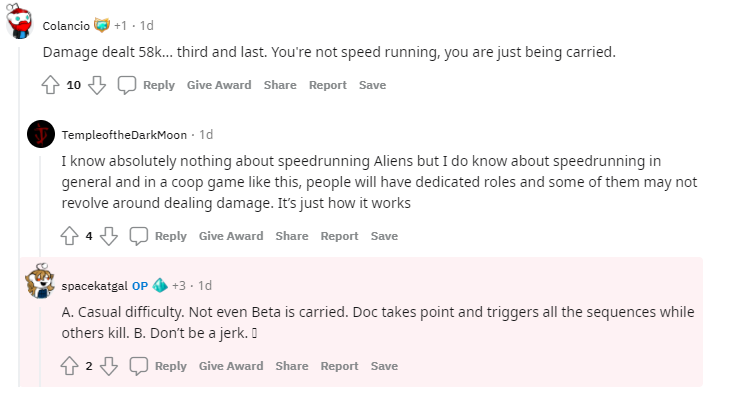Click the gem award icon next to spacekatgal

pyautogui.click(x=160, y=285)
